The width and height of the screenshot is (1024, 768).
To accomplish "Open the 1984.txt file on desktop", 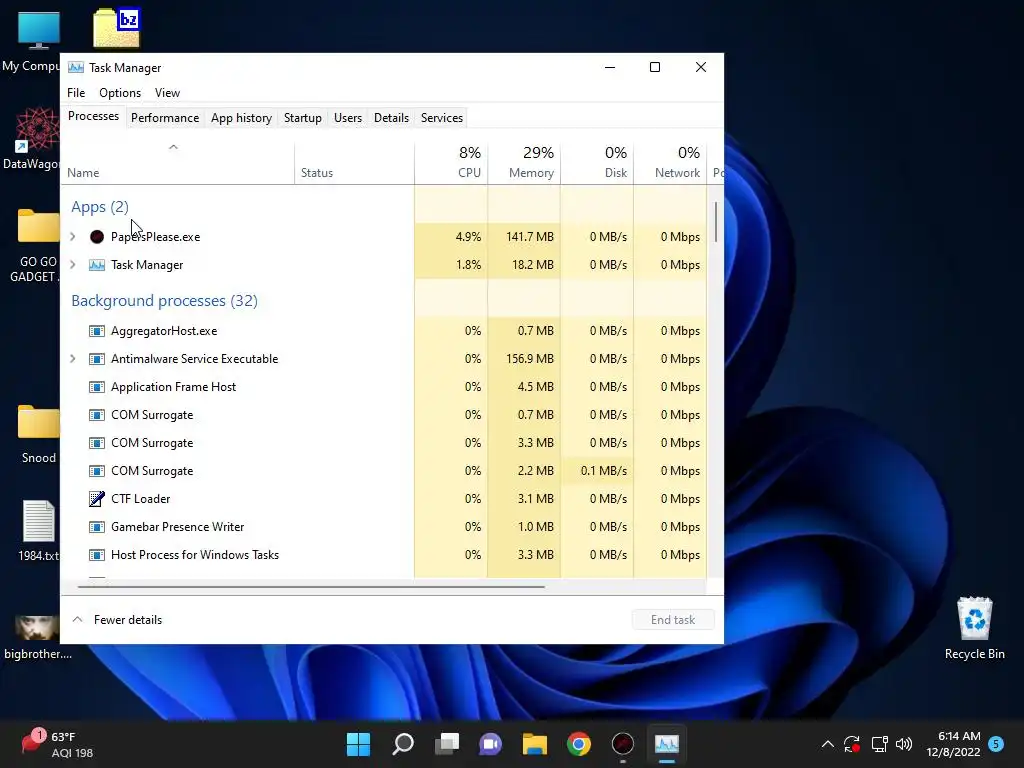I will pos(39,521).
